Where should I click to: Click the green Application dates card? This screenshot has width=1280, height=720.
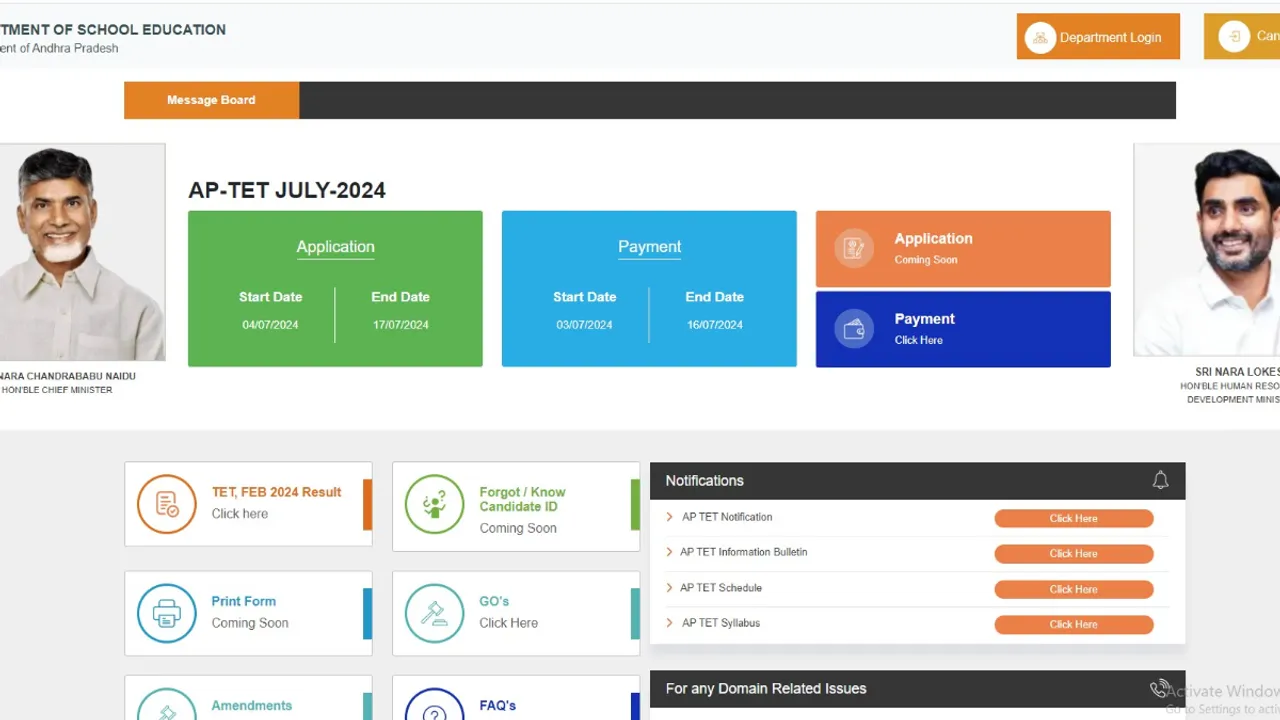tap(335, 288)
